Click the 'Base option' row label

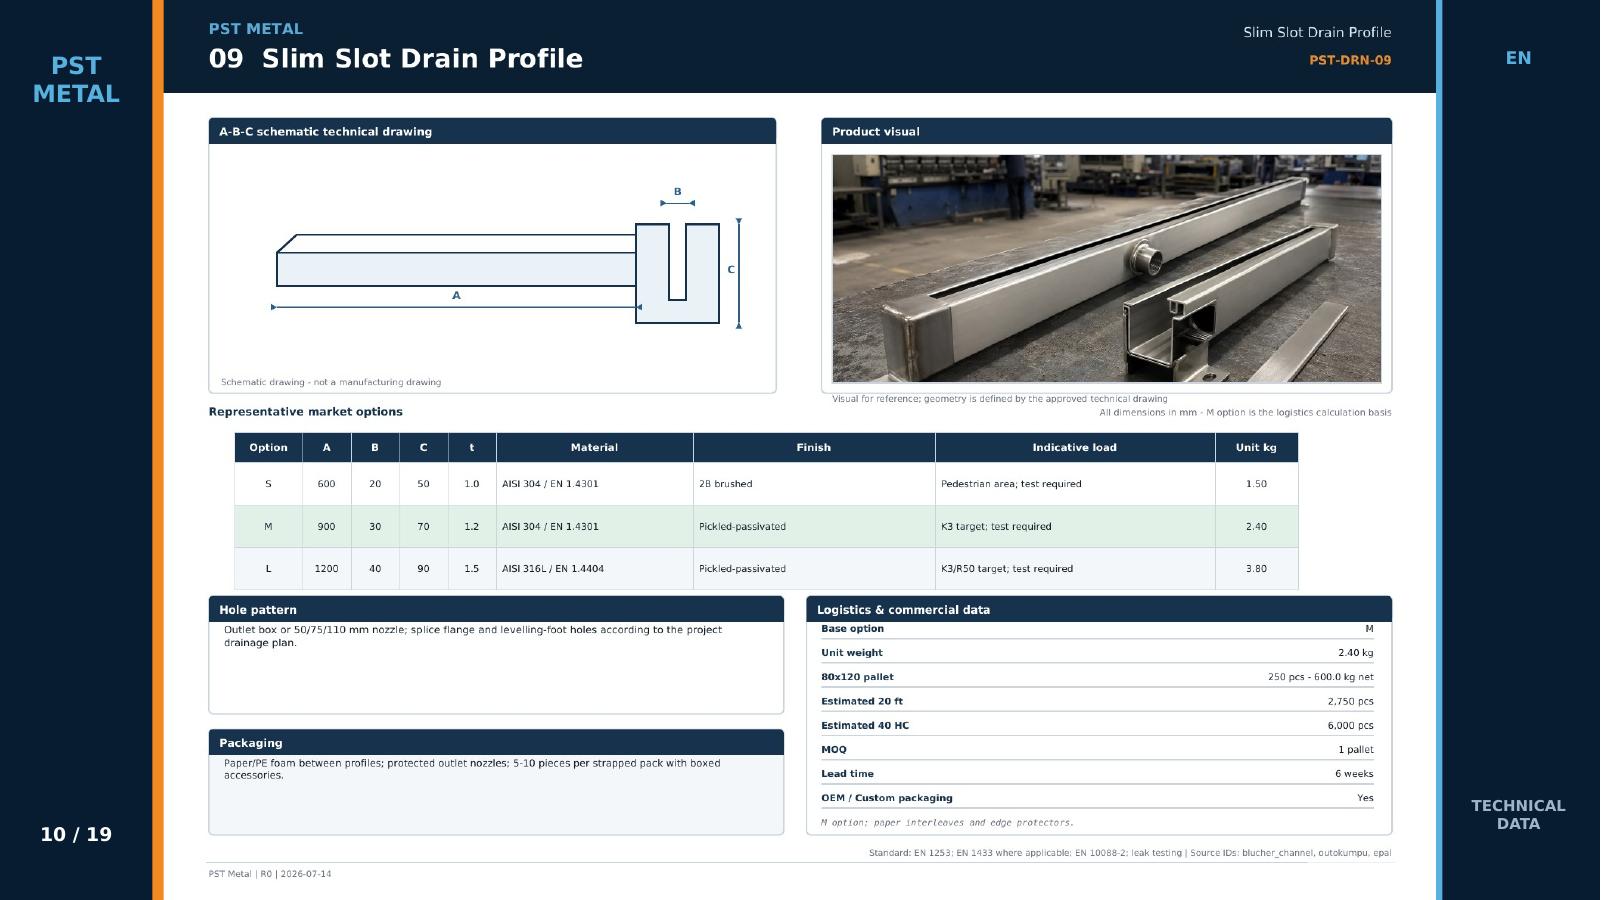point(852,629)
